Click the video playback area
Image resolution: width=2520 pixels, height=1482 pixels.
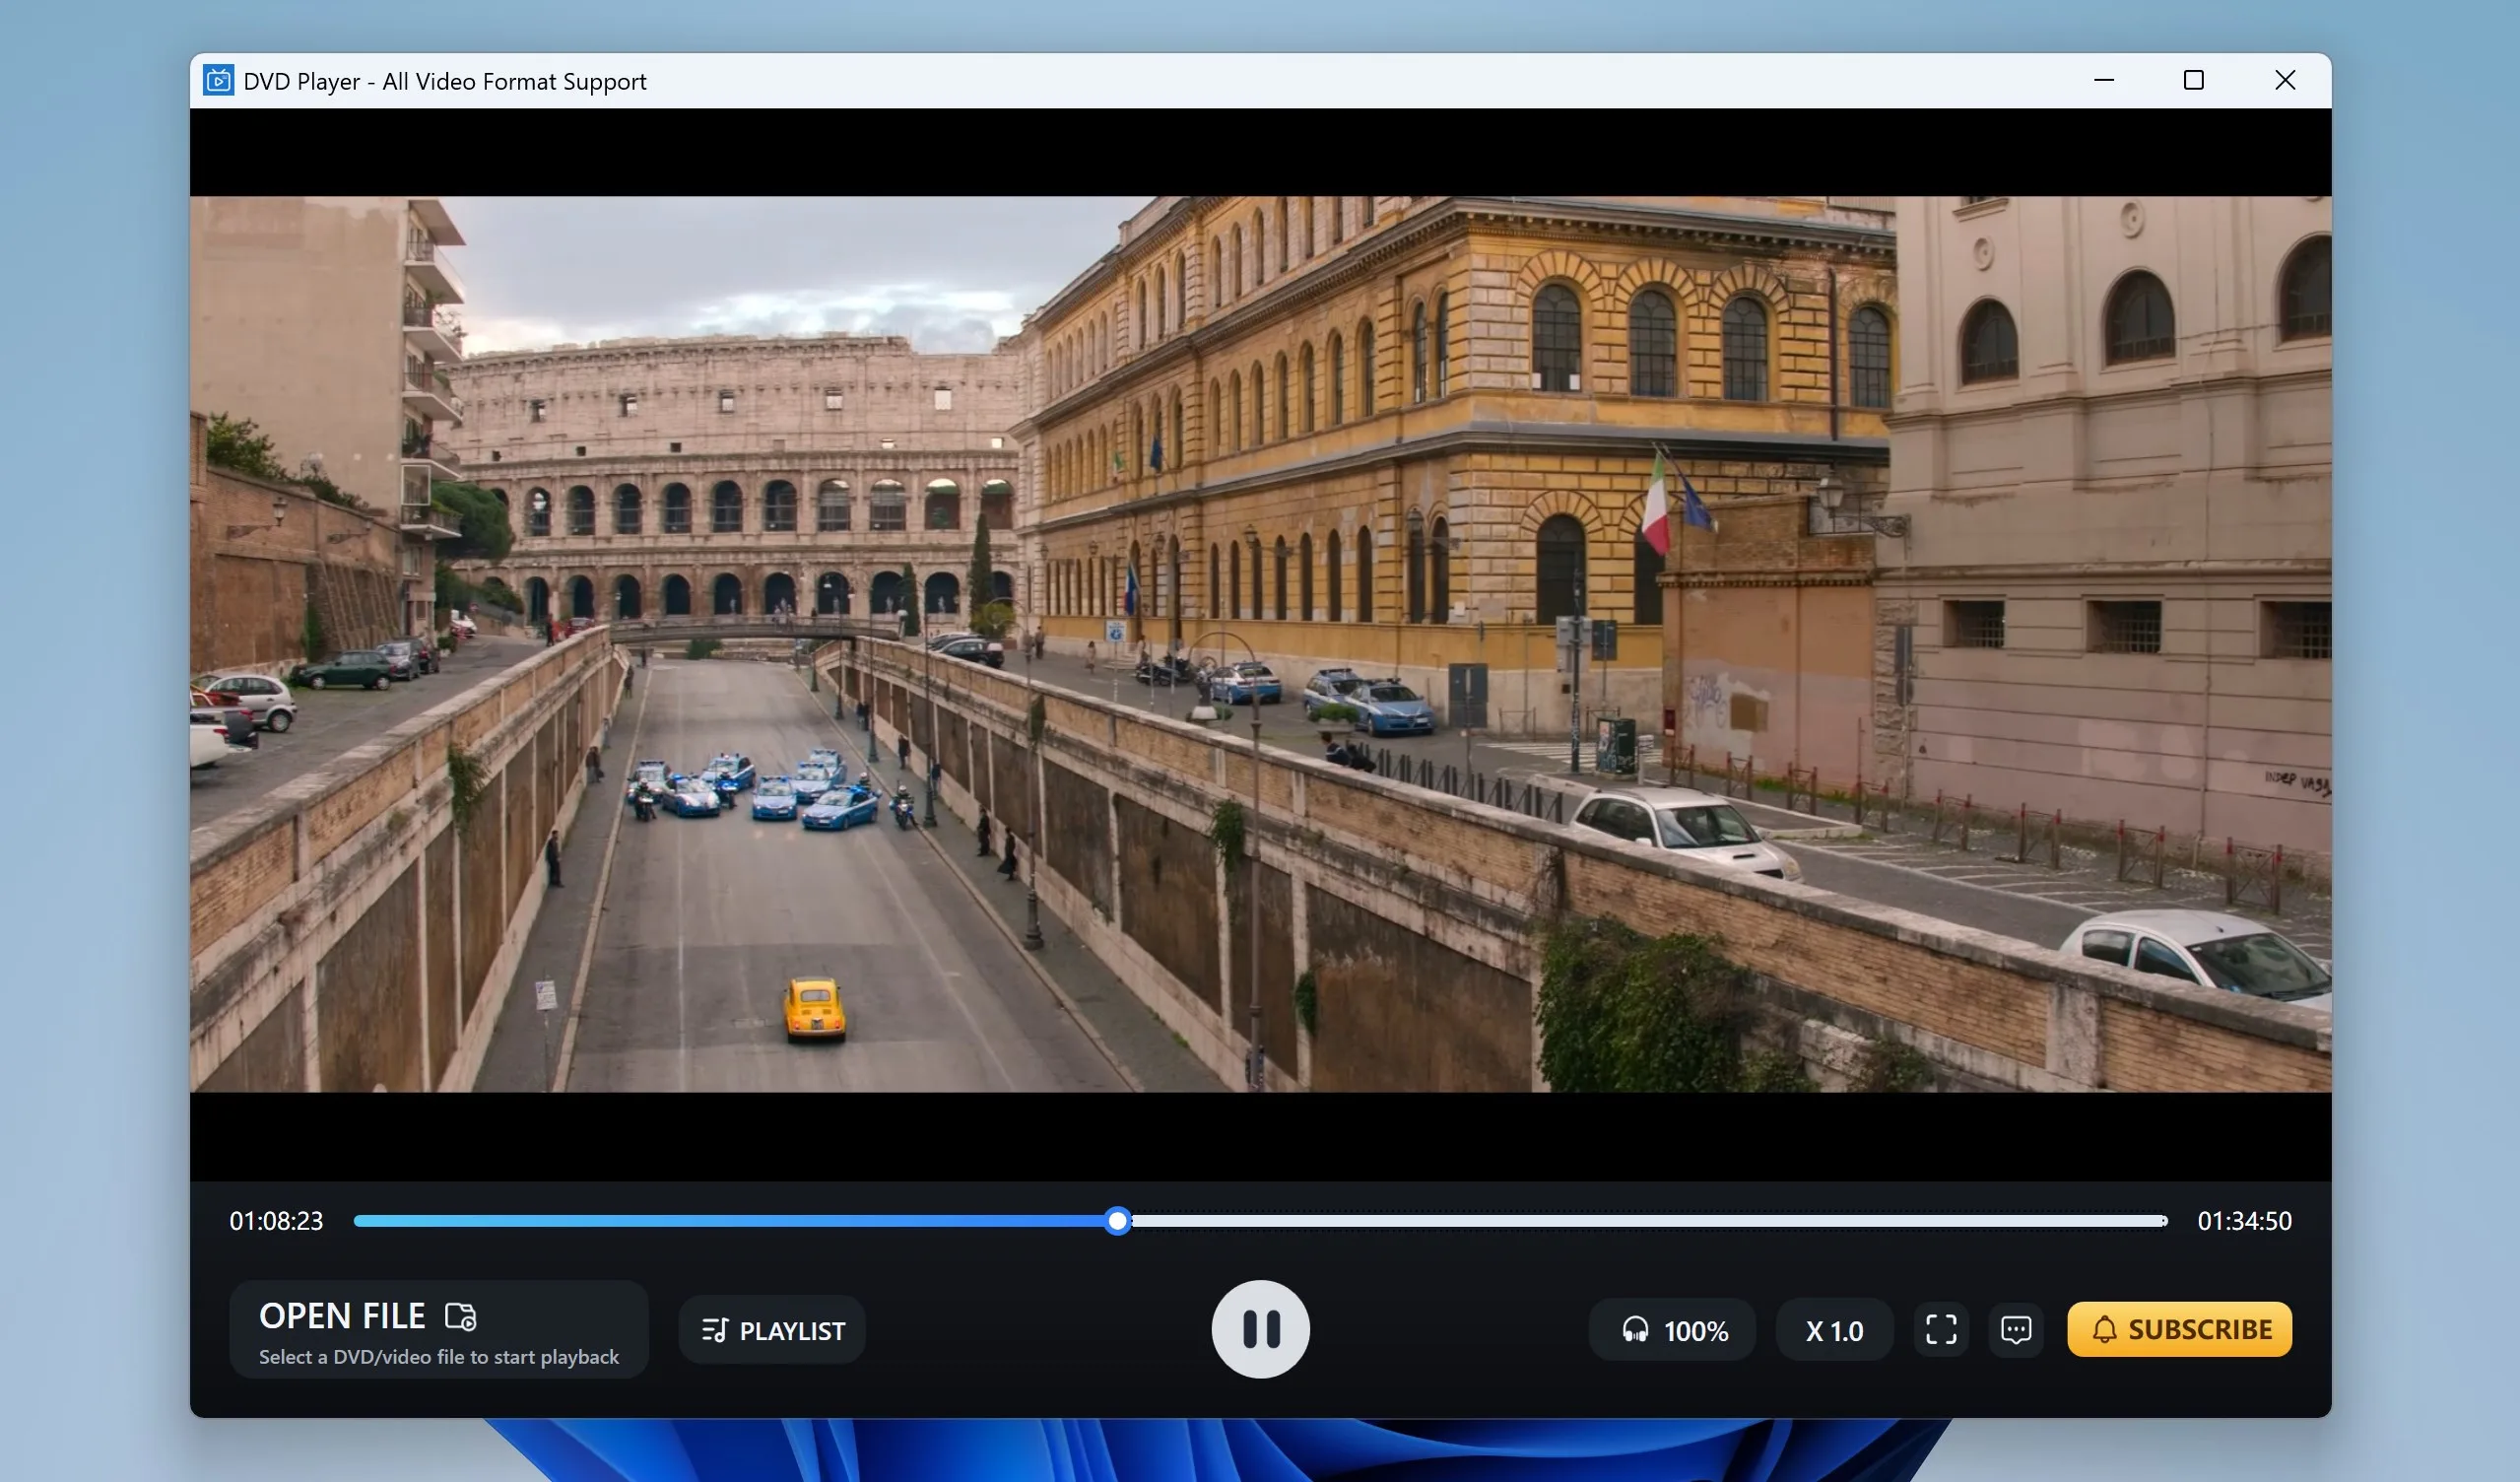(x=1260, y=644)
